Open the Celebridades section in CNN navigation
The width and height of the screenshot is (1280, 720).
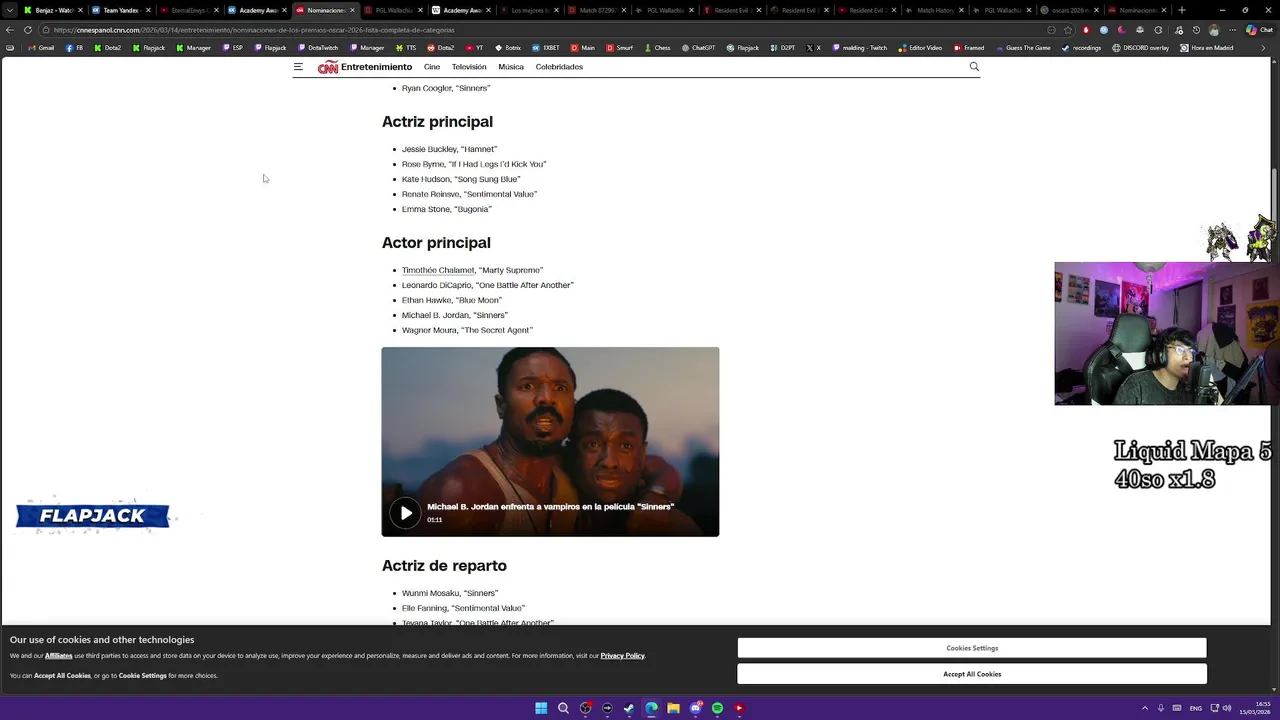[x=559, y=67]
